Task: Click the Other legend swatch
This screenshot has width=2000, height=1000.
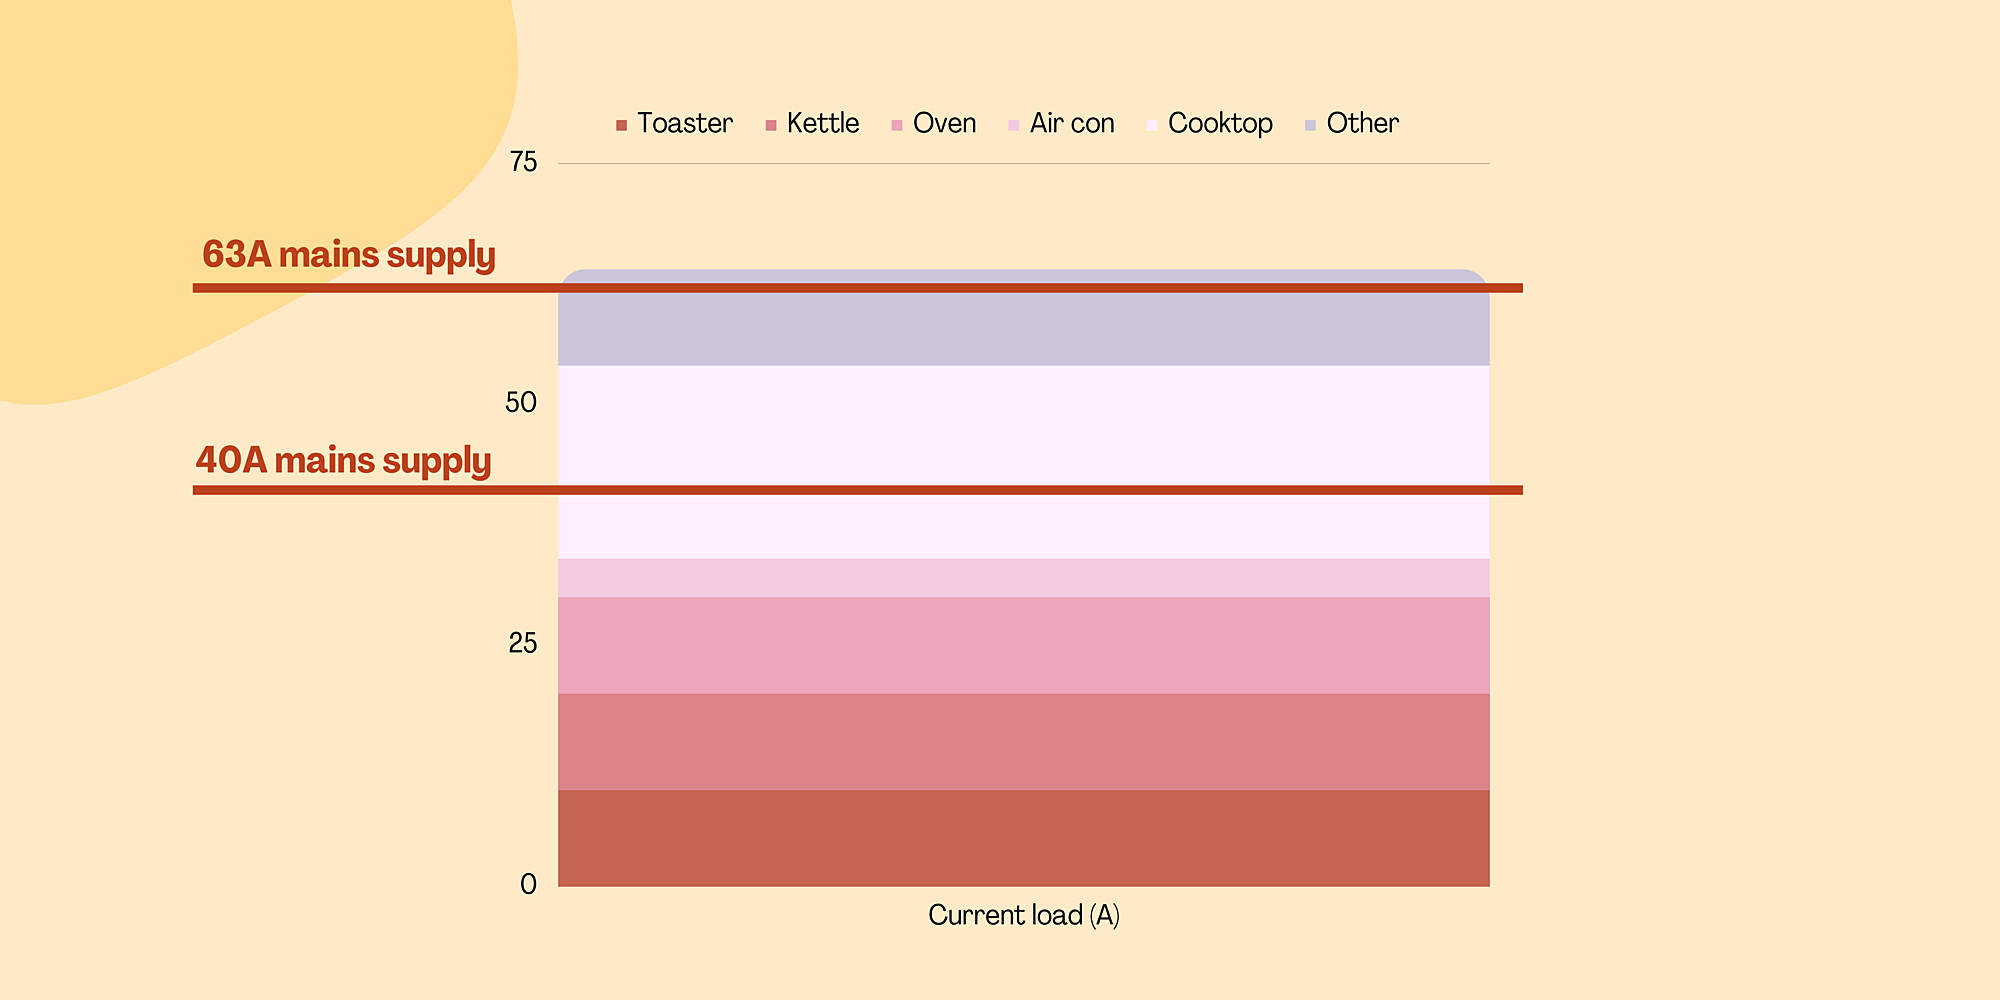Action: (x=1311, y=125)
